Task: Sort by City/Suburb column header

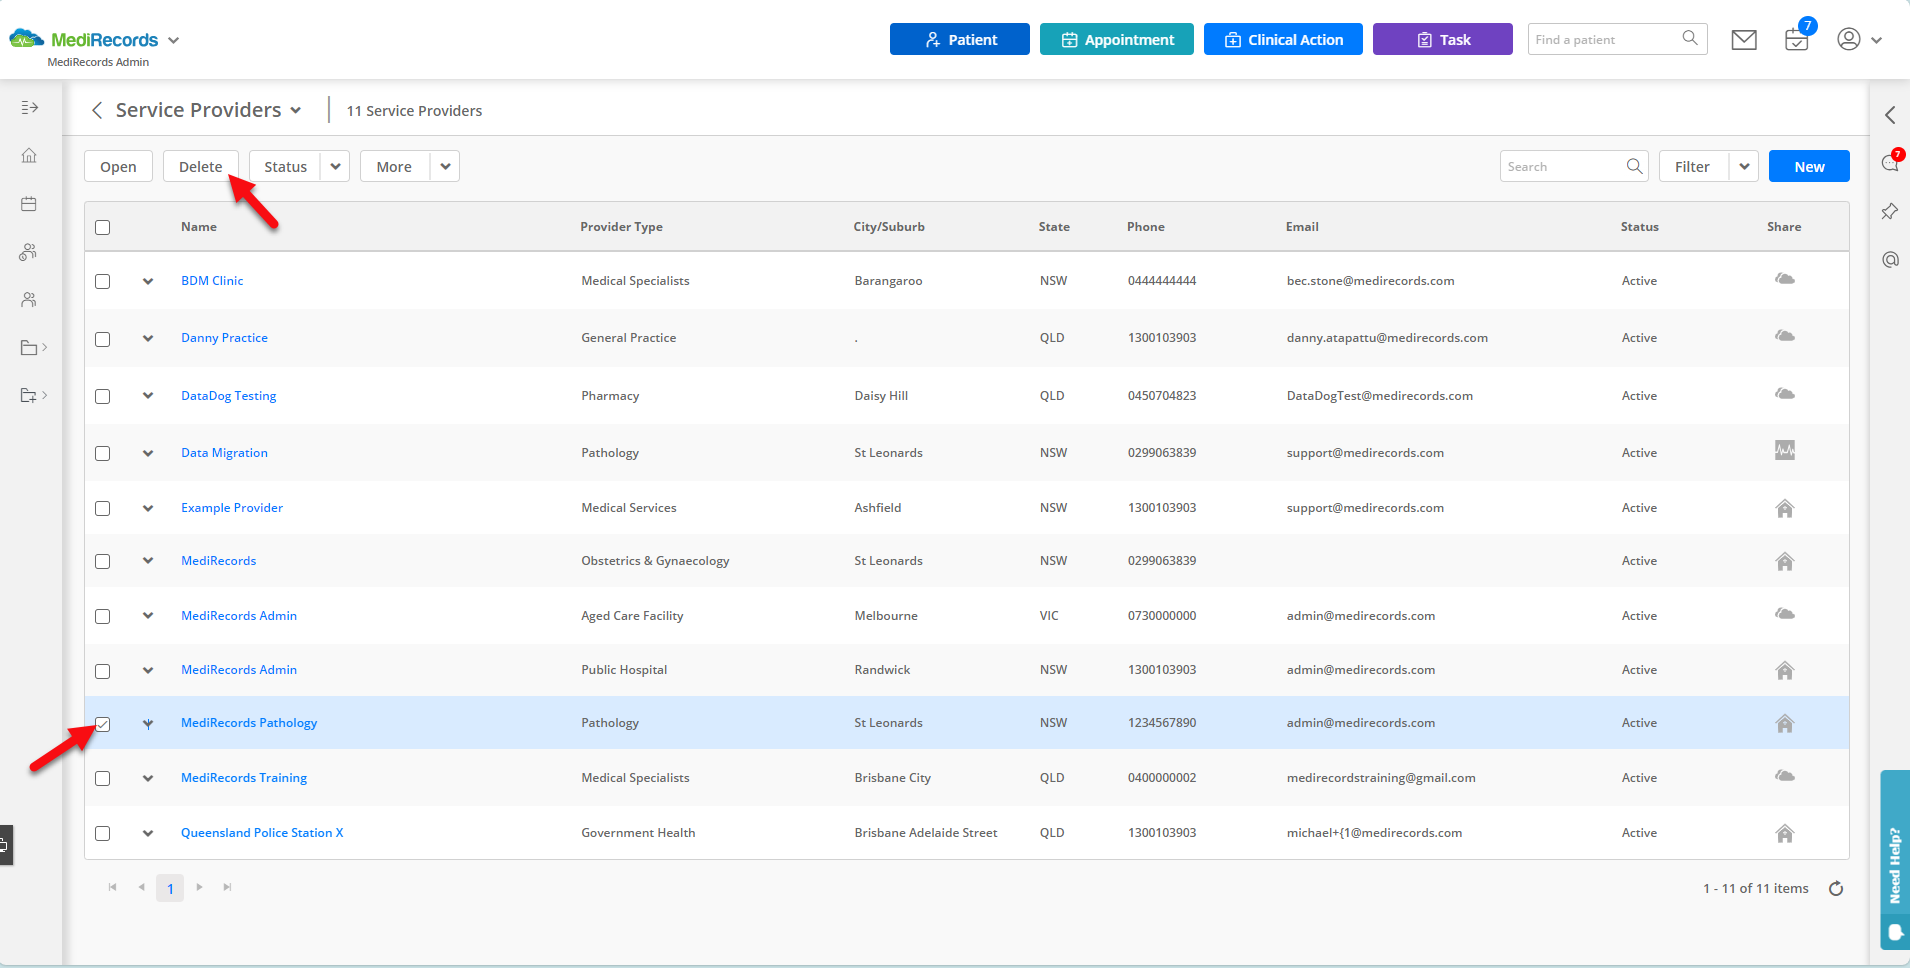Action: tap(889, 227)
